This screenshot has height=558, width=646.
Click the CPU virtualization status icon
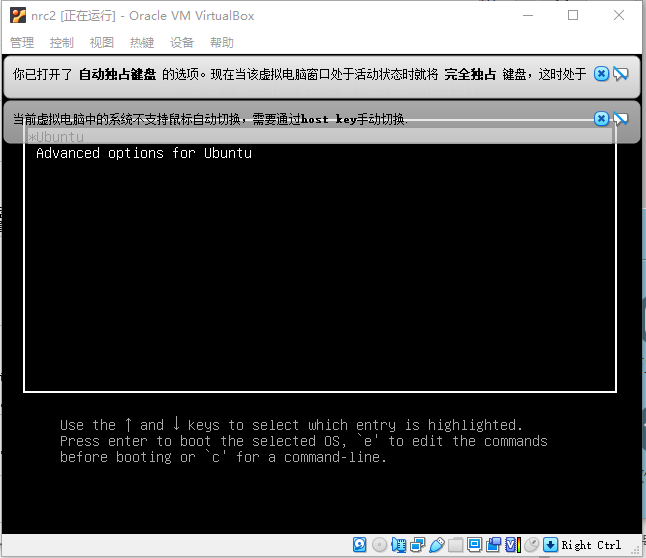coord(513,545)
